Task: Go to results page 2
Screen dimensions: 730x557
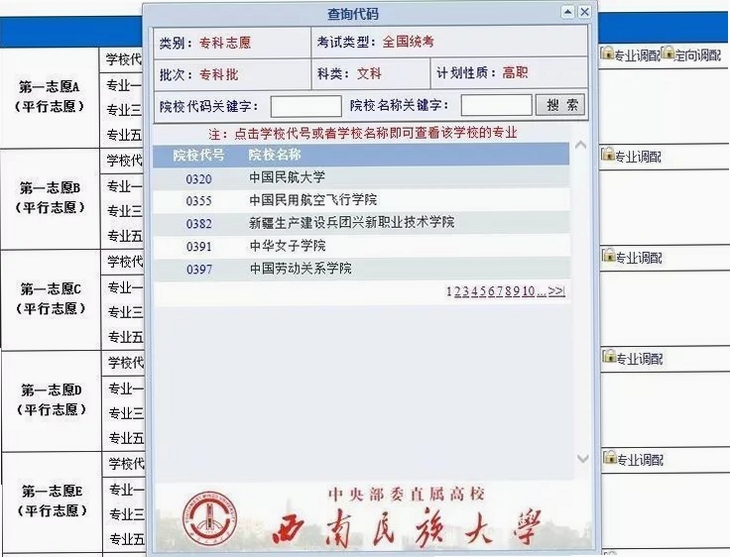Action: pyautogui.click(x=458, y=292)
